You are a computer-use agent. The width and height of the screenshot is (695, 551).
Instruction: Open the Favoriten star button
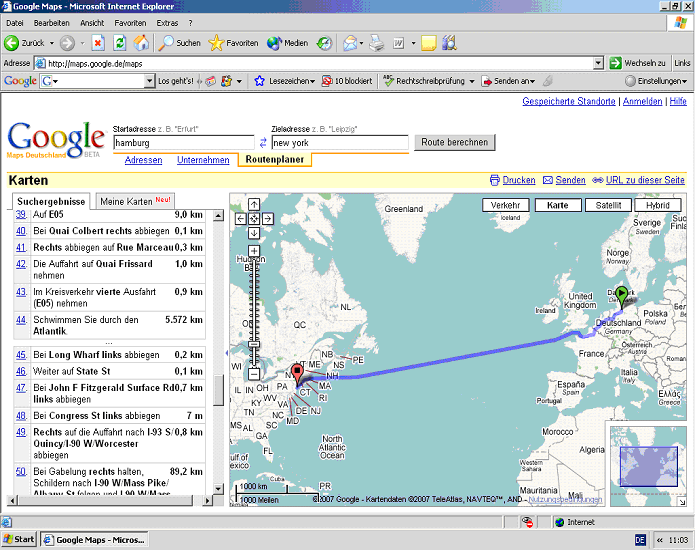[x=234, y=43]
